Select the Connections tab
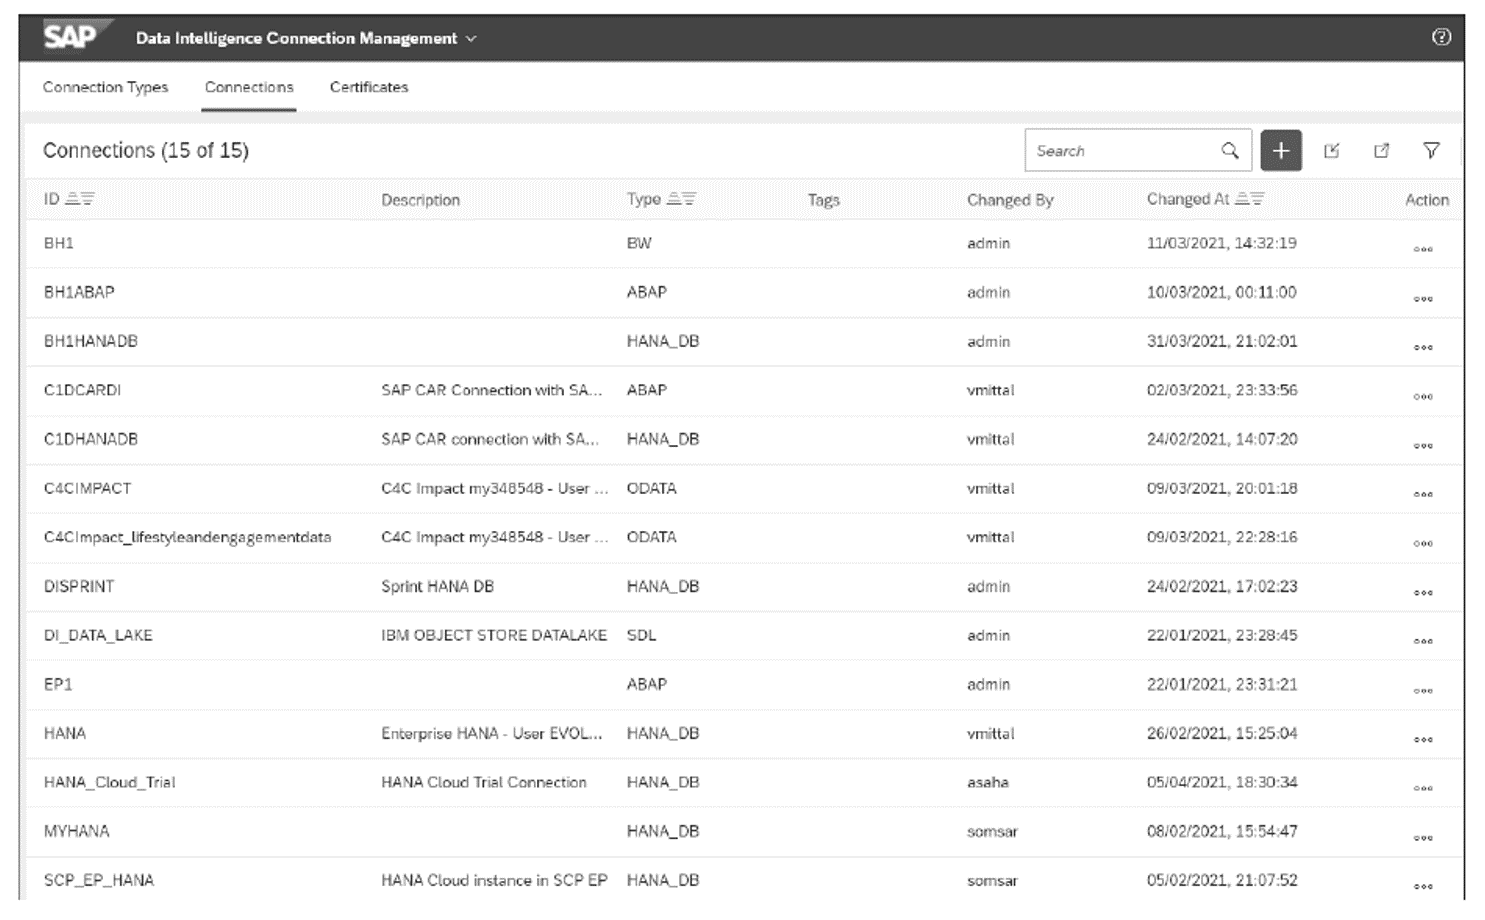 point(249,87)
